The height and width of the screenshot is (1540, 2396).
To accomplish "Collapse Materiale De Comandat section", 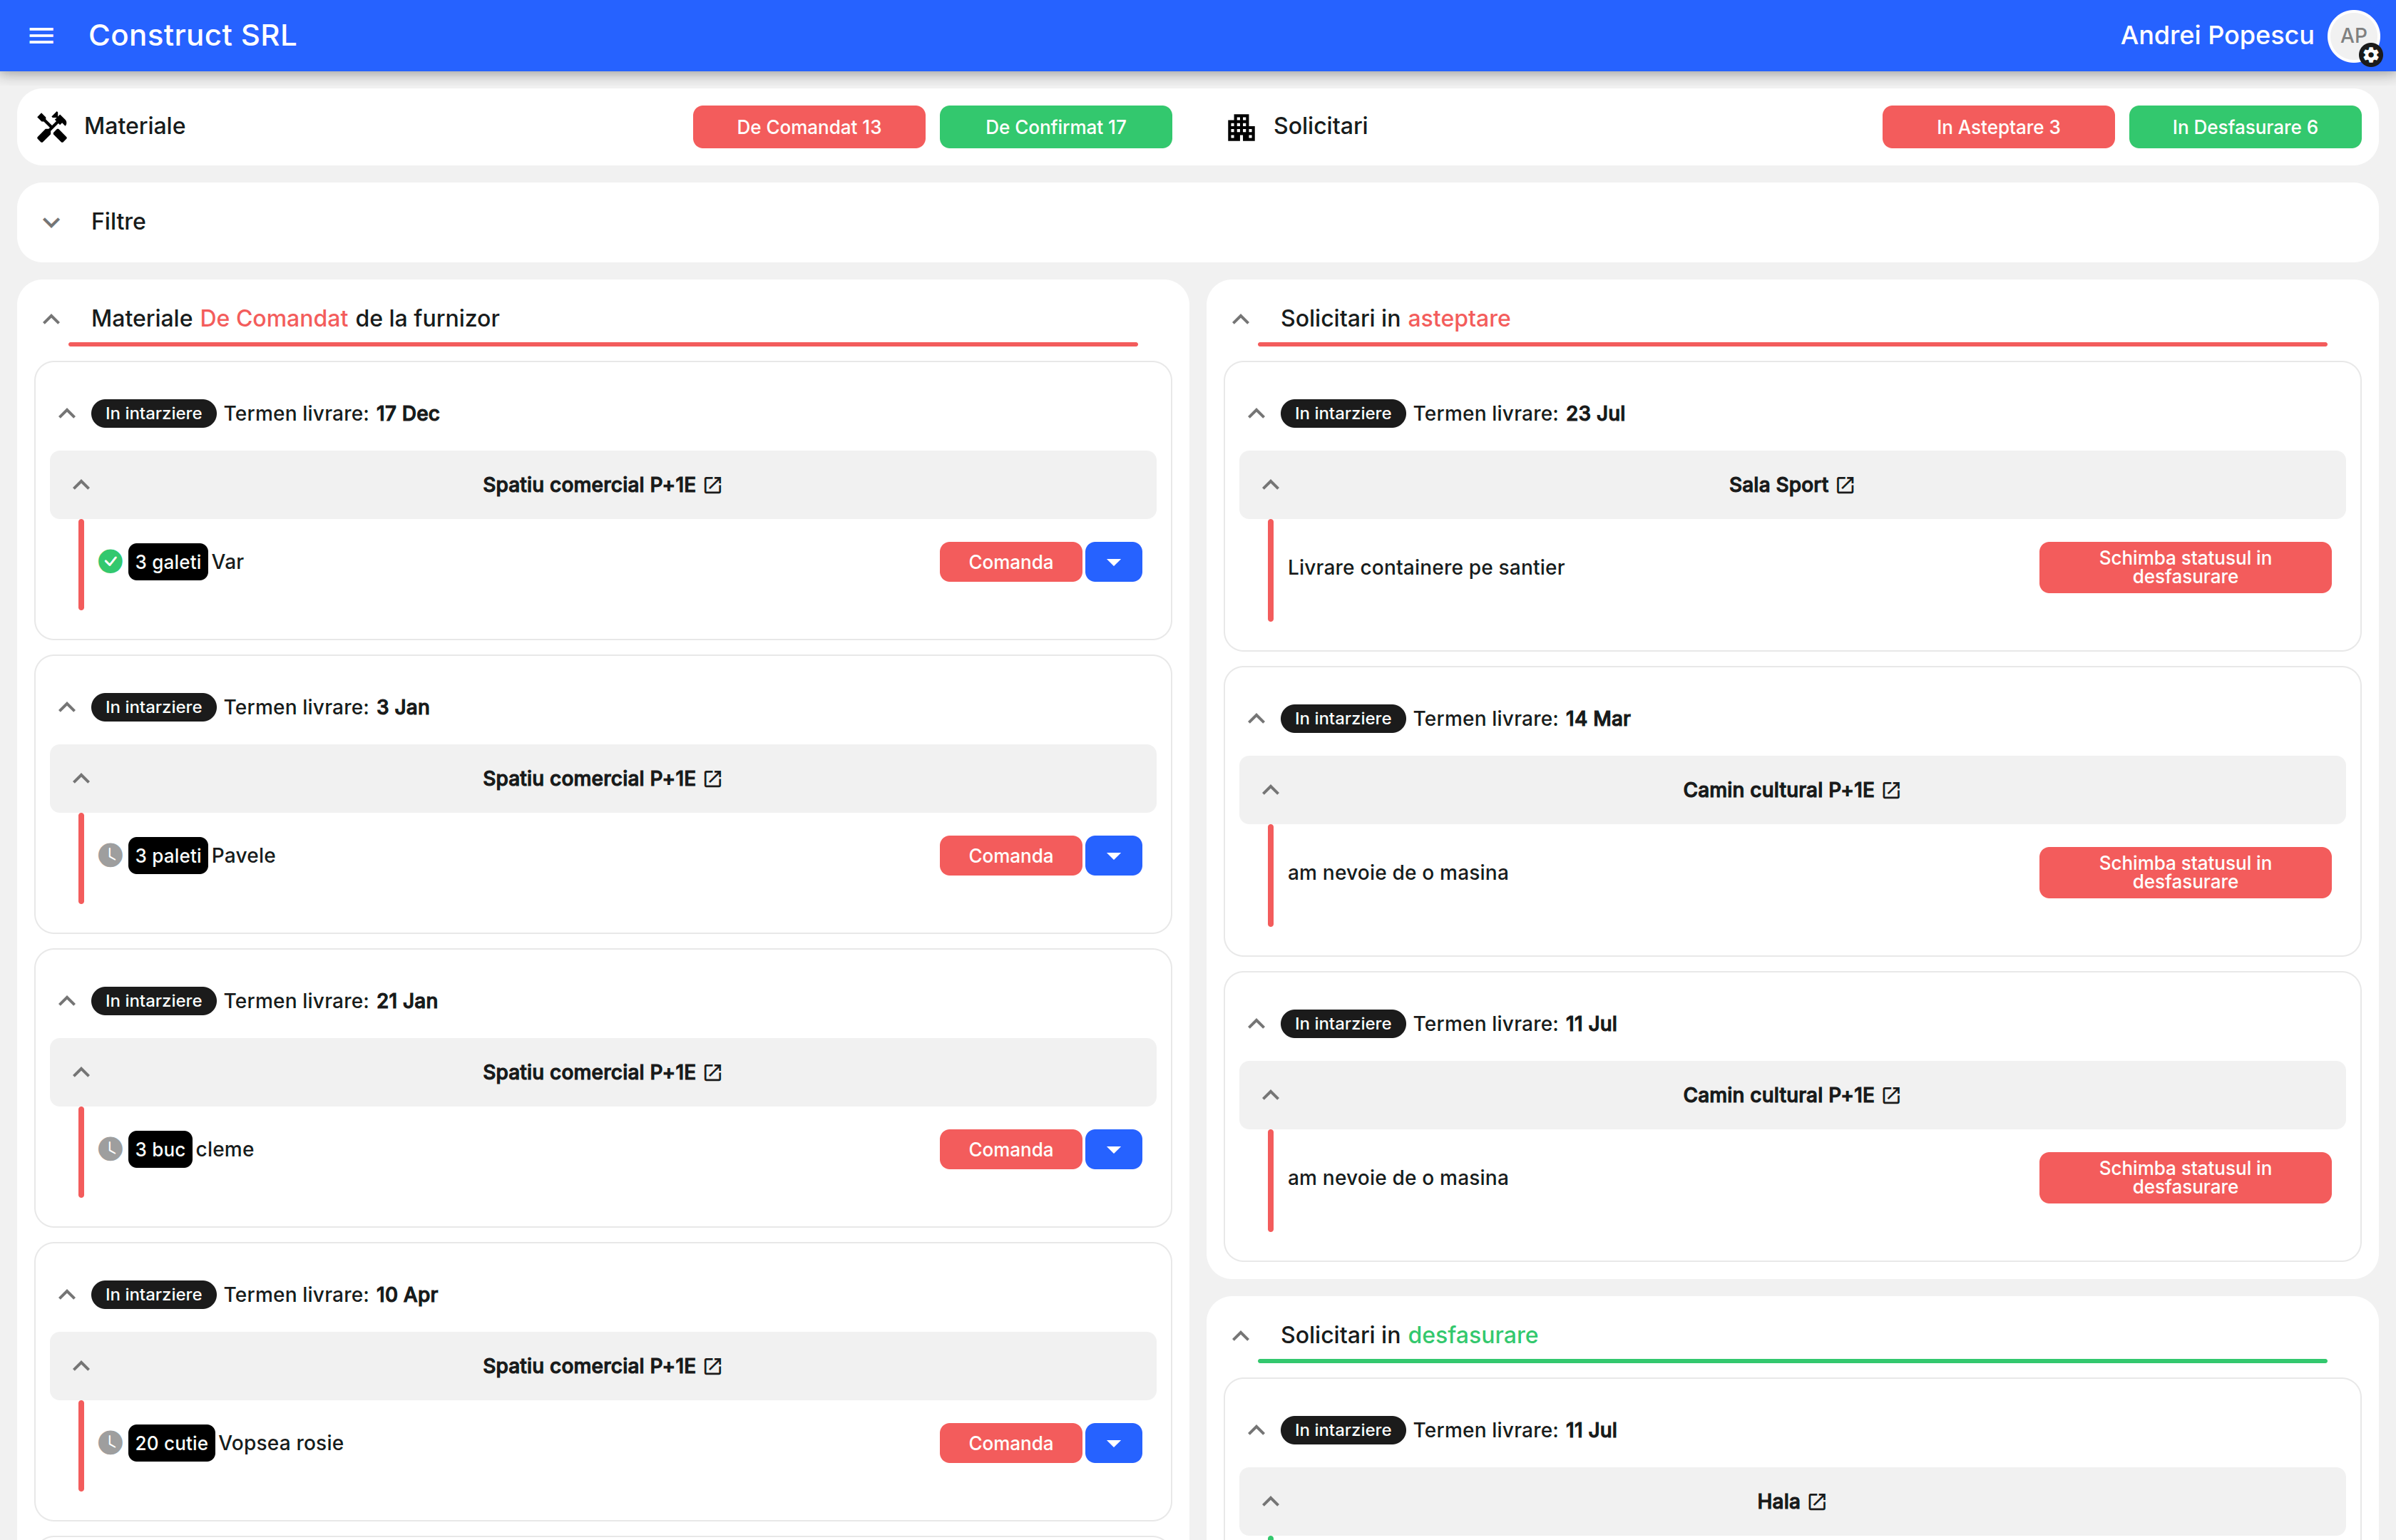I will click(51, 319).
